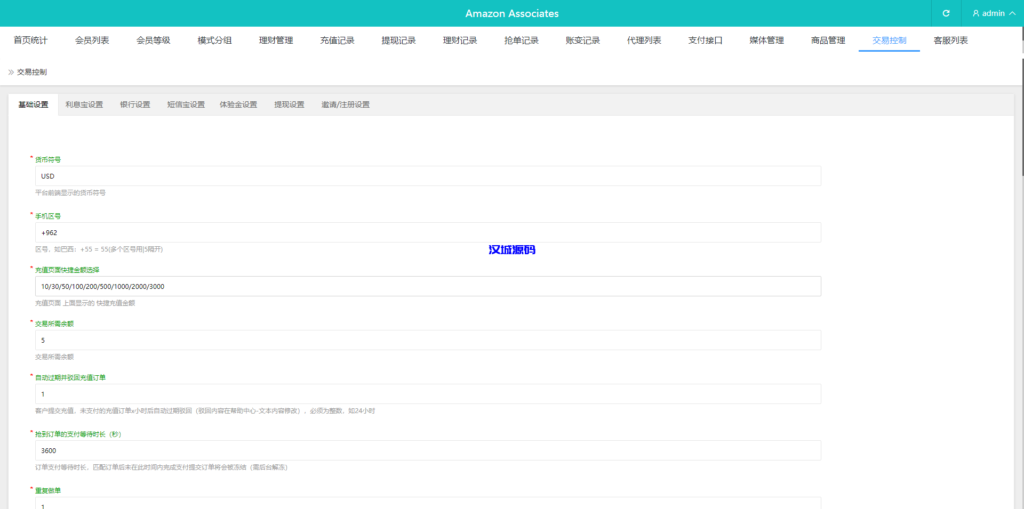Click the 货币符号 field containing USD
Image resolution: width=1024 pixels, height=509 pixels.
[x=428, y=176]
